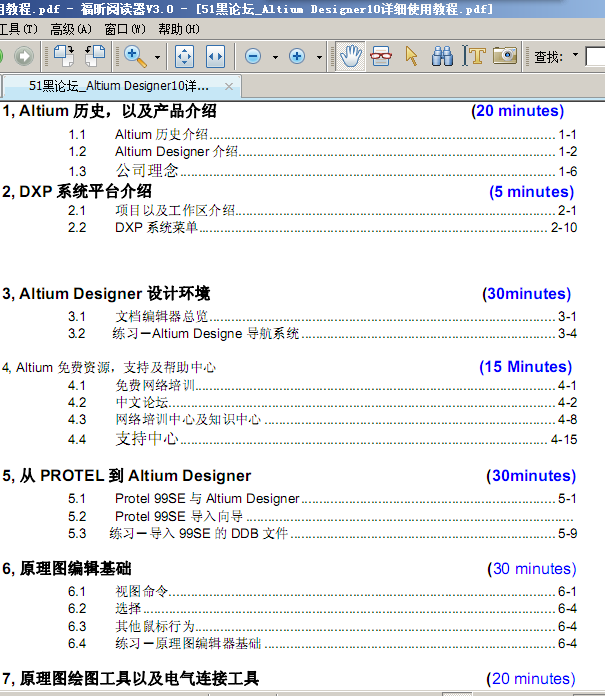This screenshot has height=696, width=605.
Task: Click the entry '2.1 项目以及工作区介绍'
Action: click(x=323, y=210)
